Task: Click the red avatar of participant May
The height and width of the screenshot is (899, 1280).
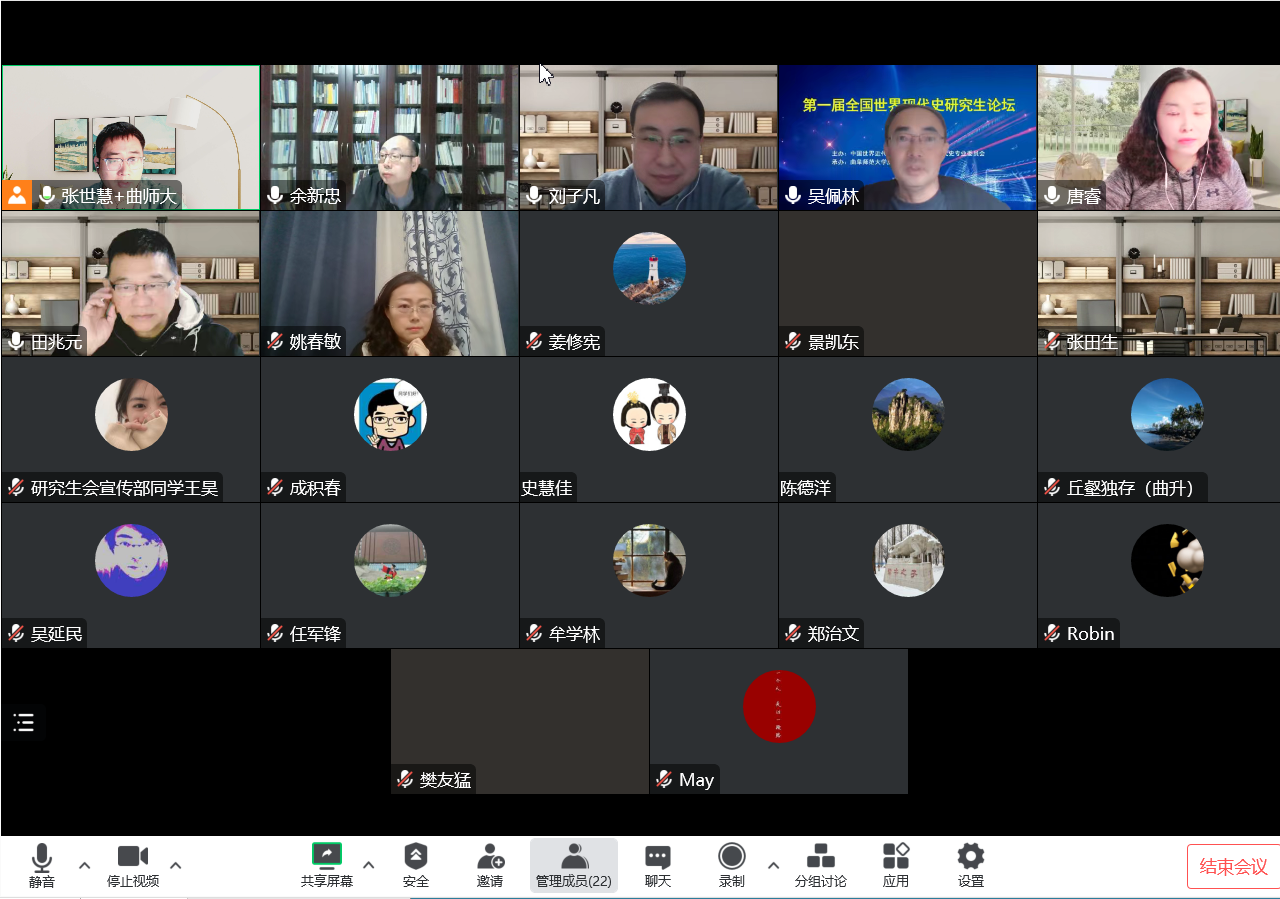Action: point(779,706)
